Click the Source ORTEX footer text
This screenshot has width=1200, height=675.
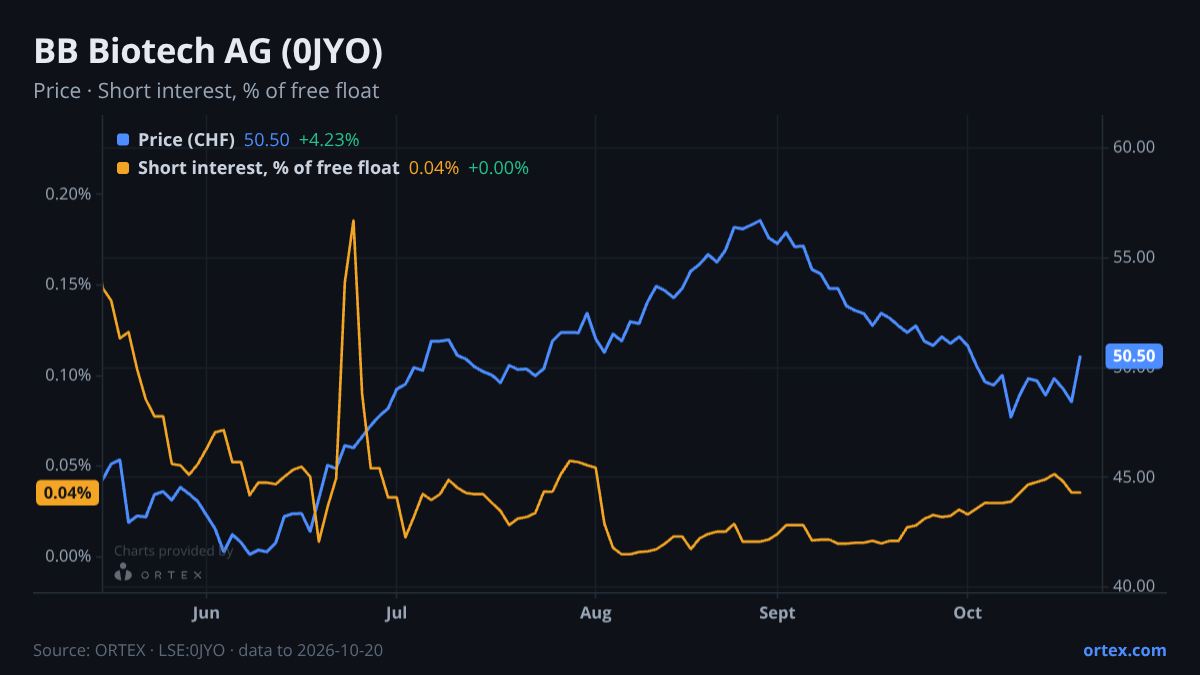pyautogui.click(x=208, y=650)
